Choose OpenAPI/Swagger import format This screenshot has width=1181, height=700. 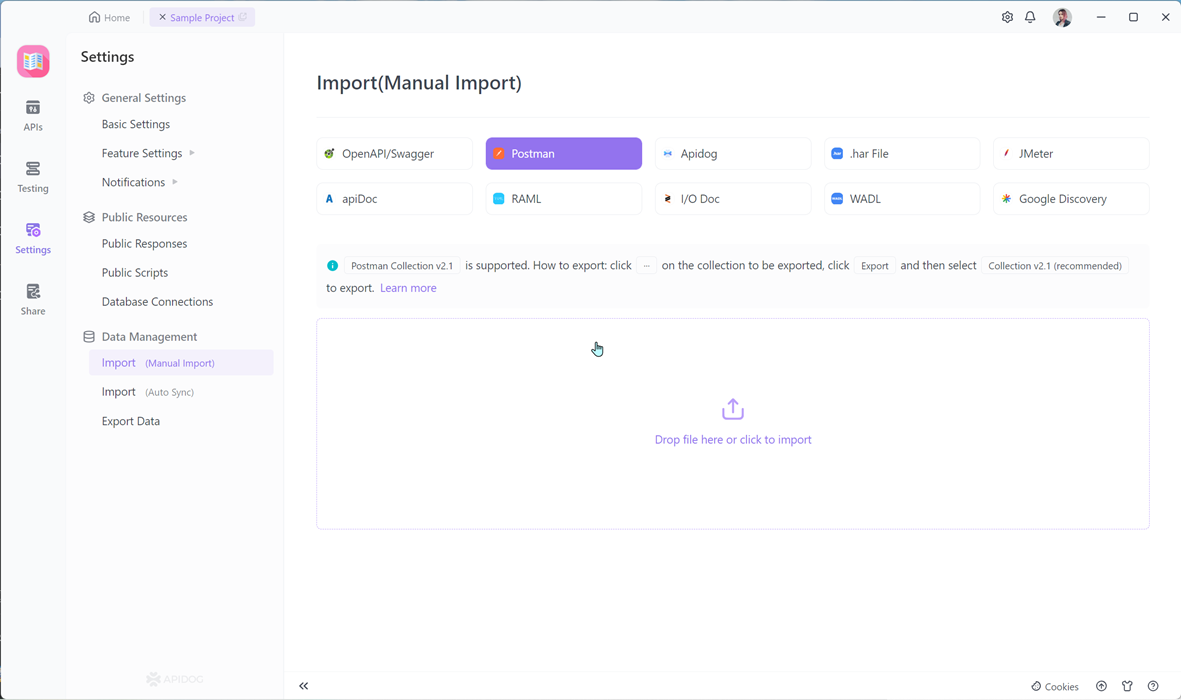coord(395,154)
